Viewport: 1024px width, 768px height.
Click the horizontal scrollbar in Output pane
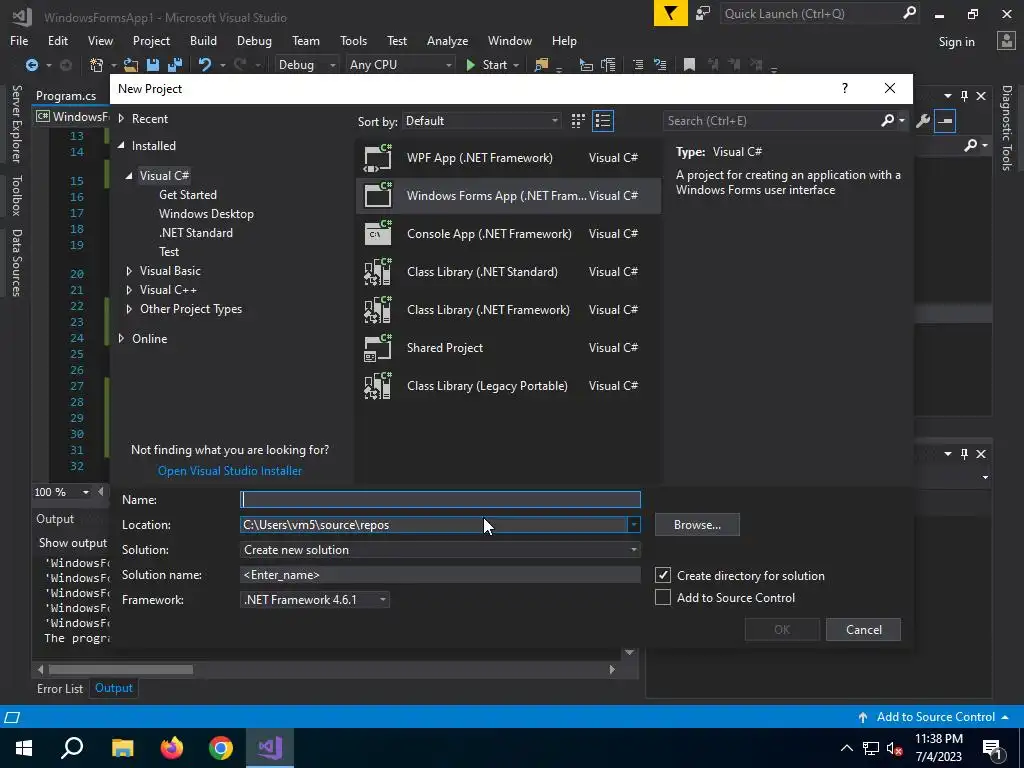click(121, 669)
